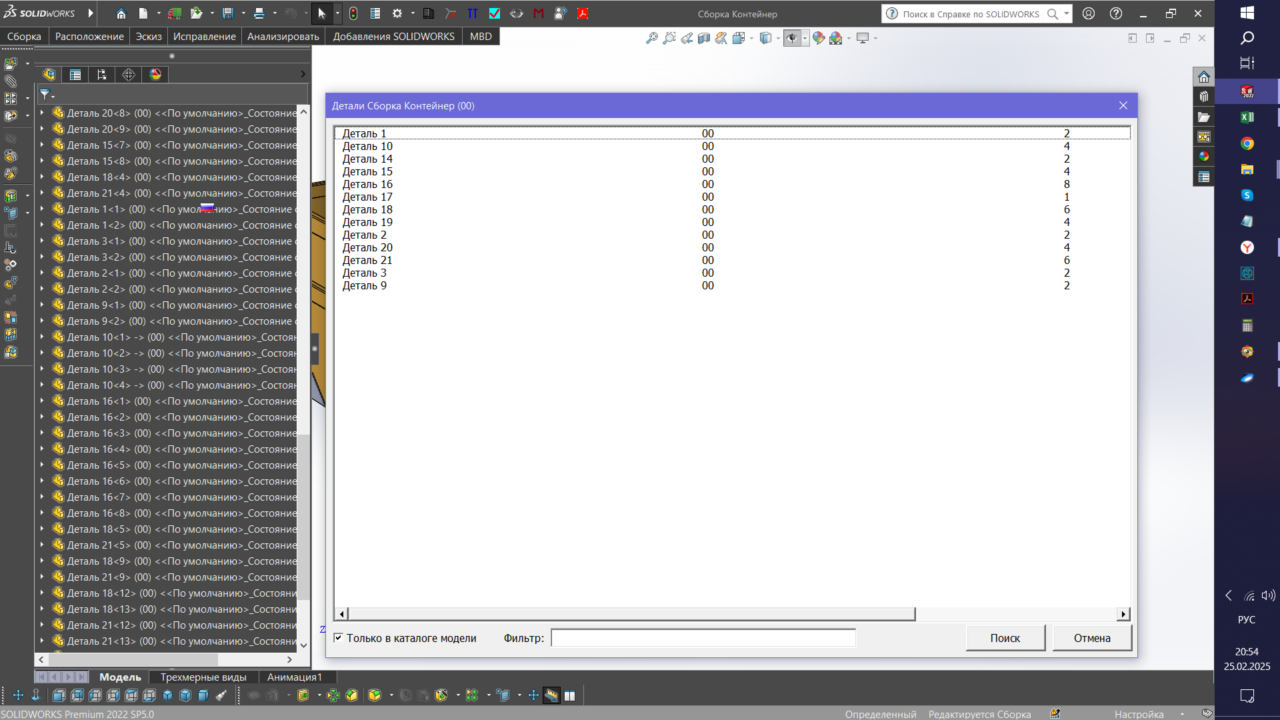Open the dropdown next to Select cursor
The width and height of the screenshot is (1280, 720).
337,14
